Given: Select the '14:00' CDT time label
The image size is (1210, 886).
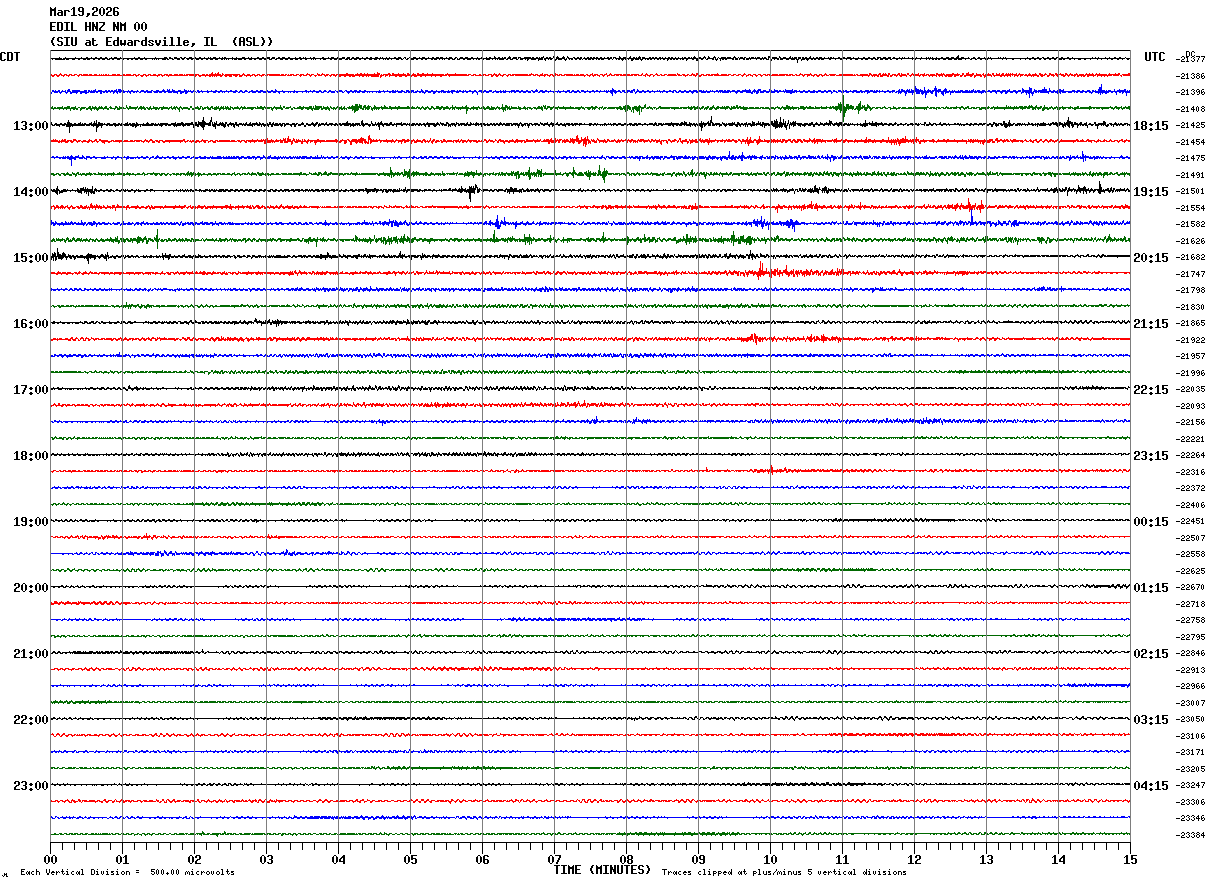Looking at the screenshot, I should coord(30,192).
